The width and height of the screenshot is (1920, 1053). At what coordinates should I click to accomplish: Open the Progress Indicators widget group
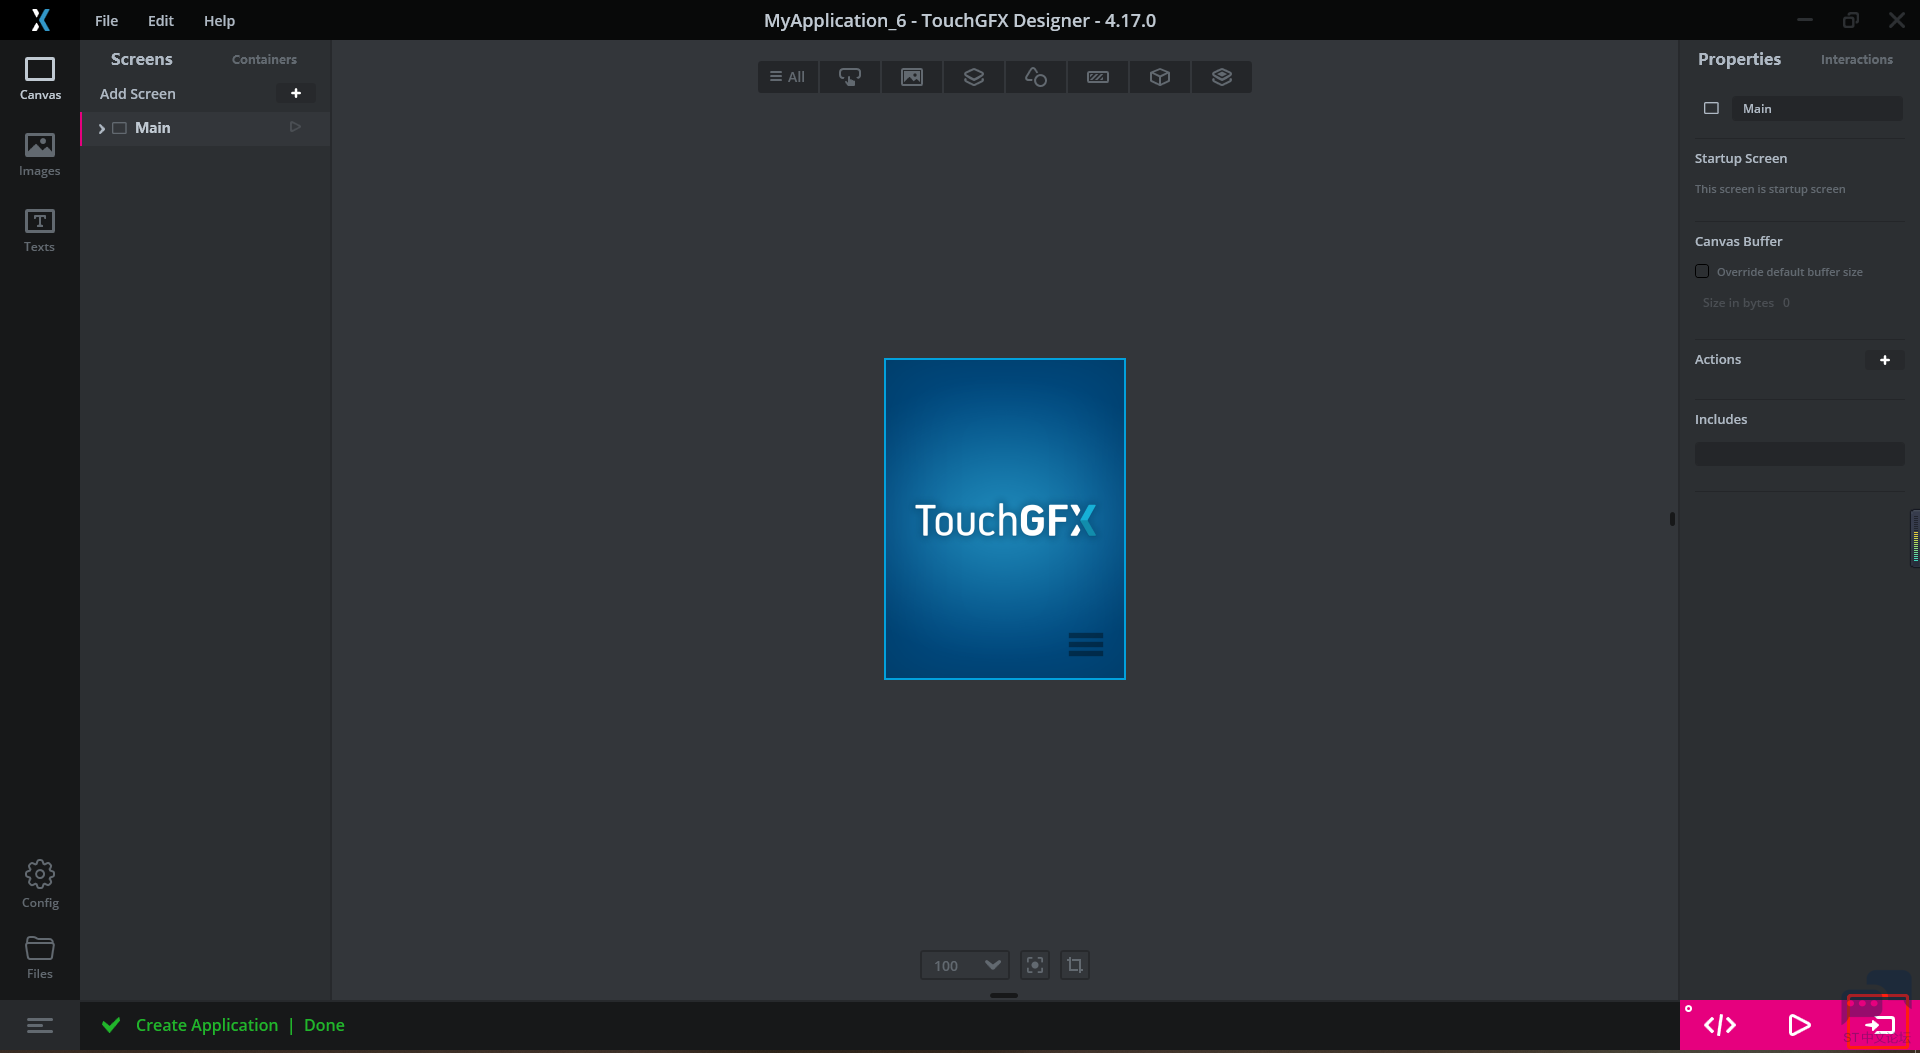point(1098,77)
